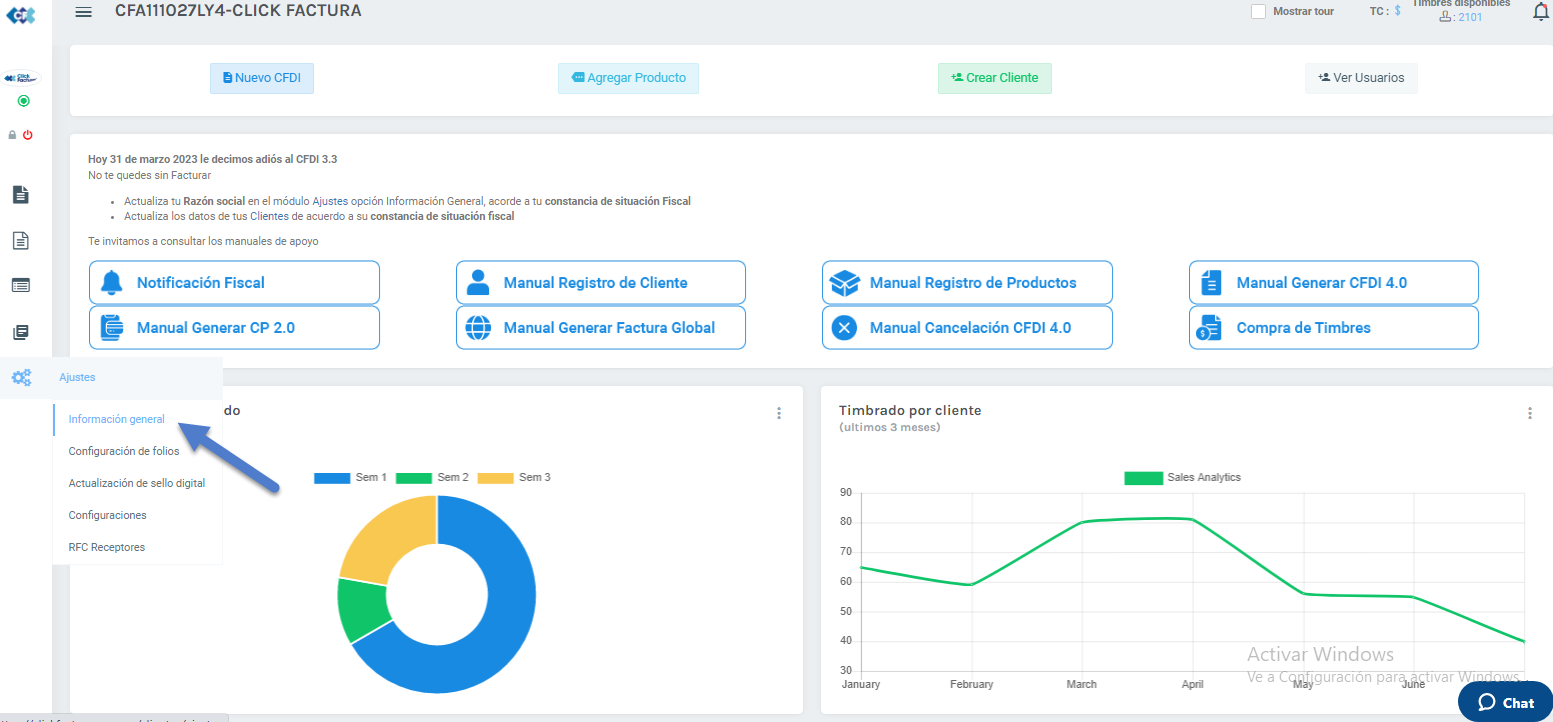Click the green status indicator in sidebar
Image resolution: width=1553 pixels, height=722 pixels.
click(23, 101)
